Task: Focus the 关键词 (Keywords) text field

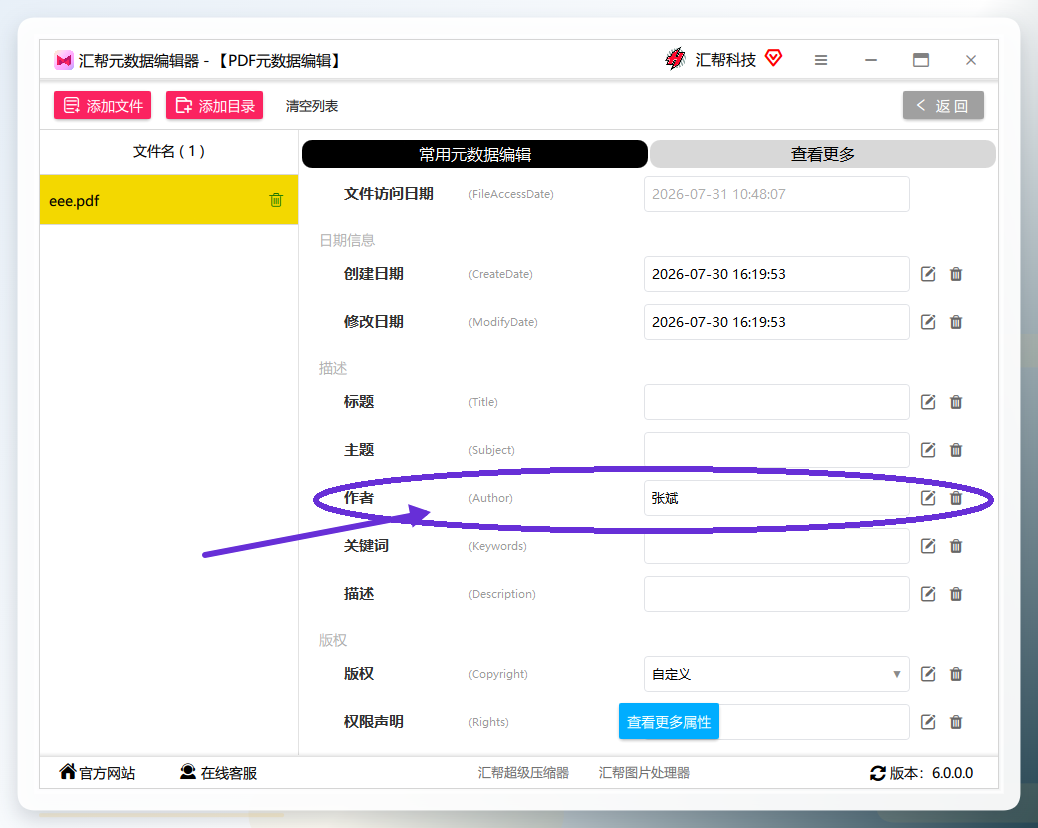Action: (x=777, y=546)
